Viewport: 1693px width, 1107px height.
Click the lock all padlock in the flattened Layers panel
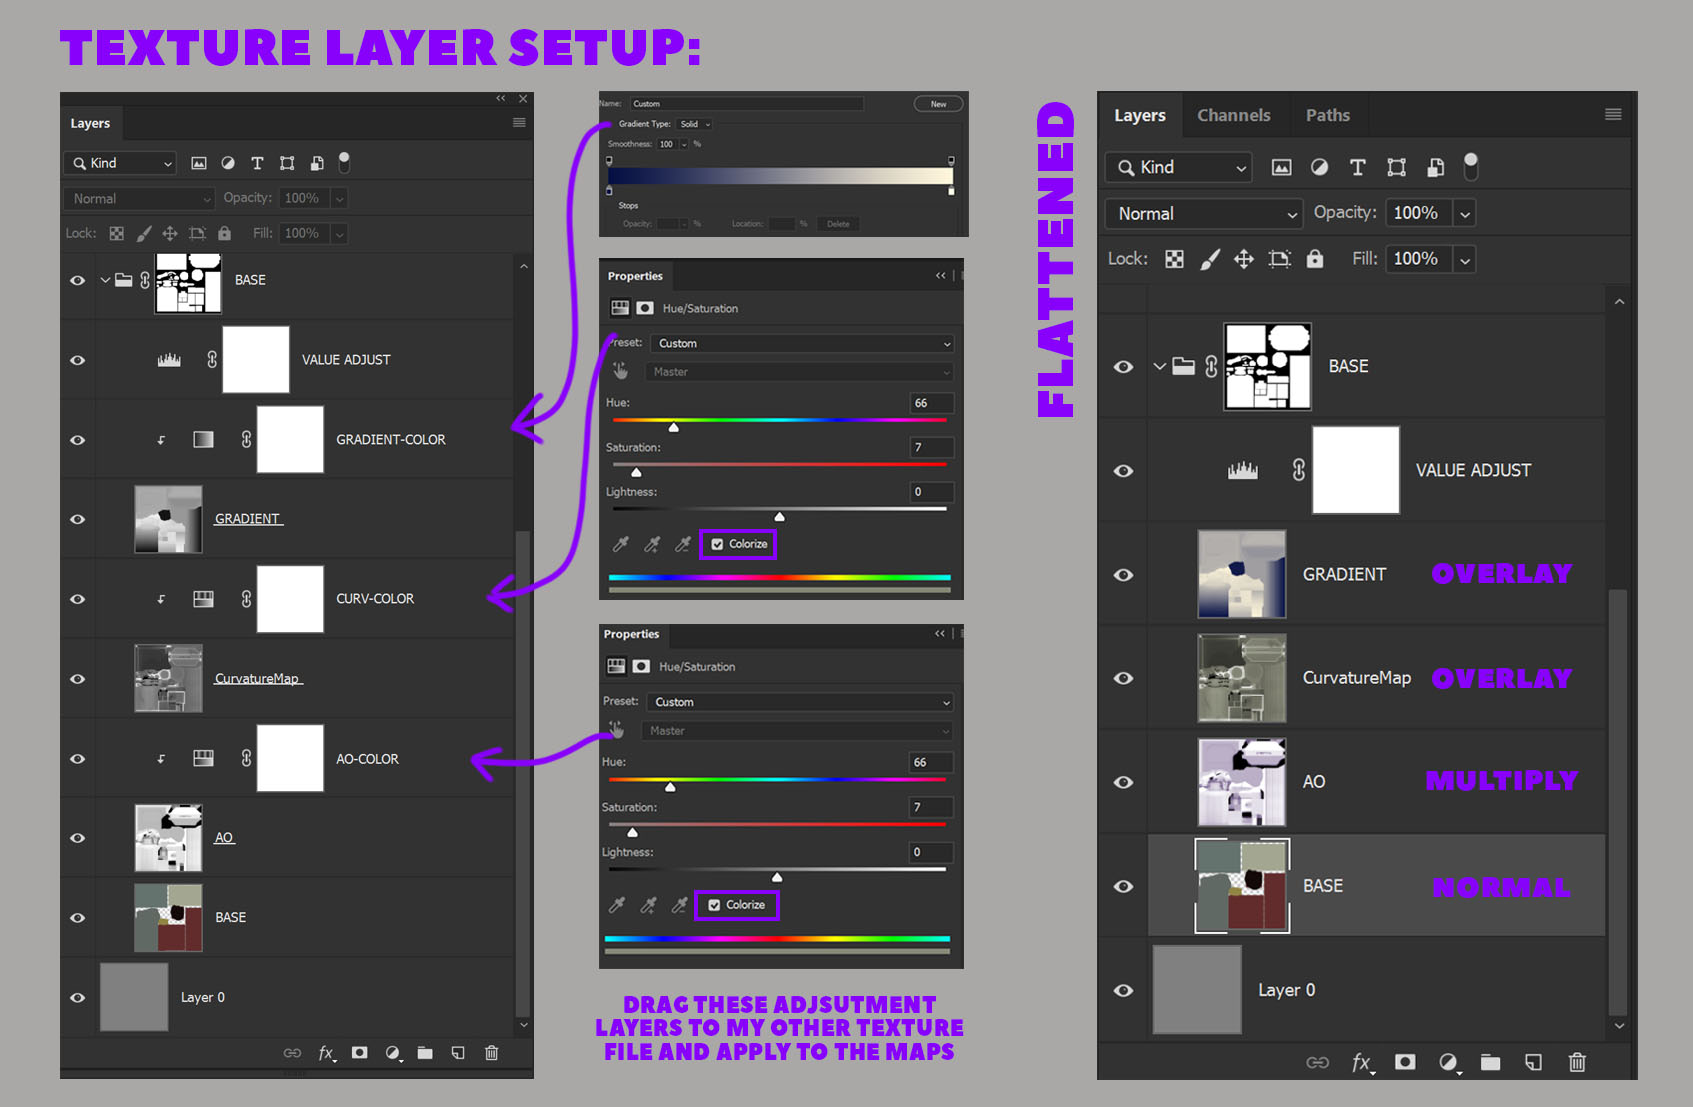(1315, 259)
